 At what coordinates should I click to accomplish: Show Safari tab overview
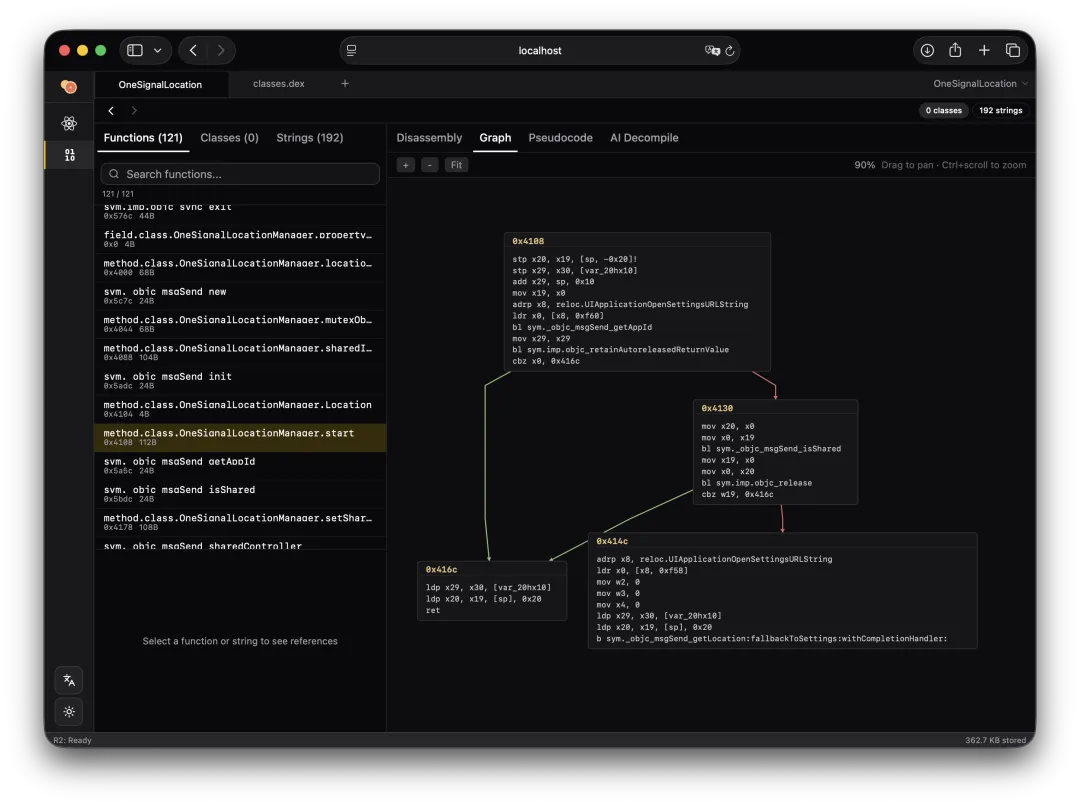[1012, 50]
